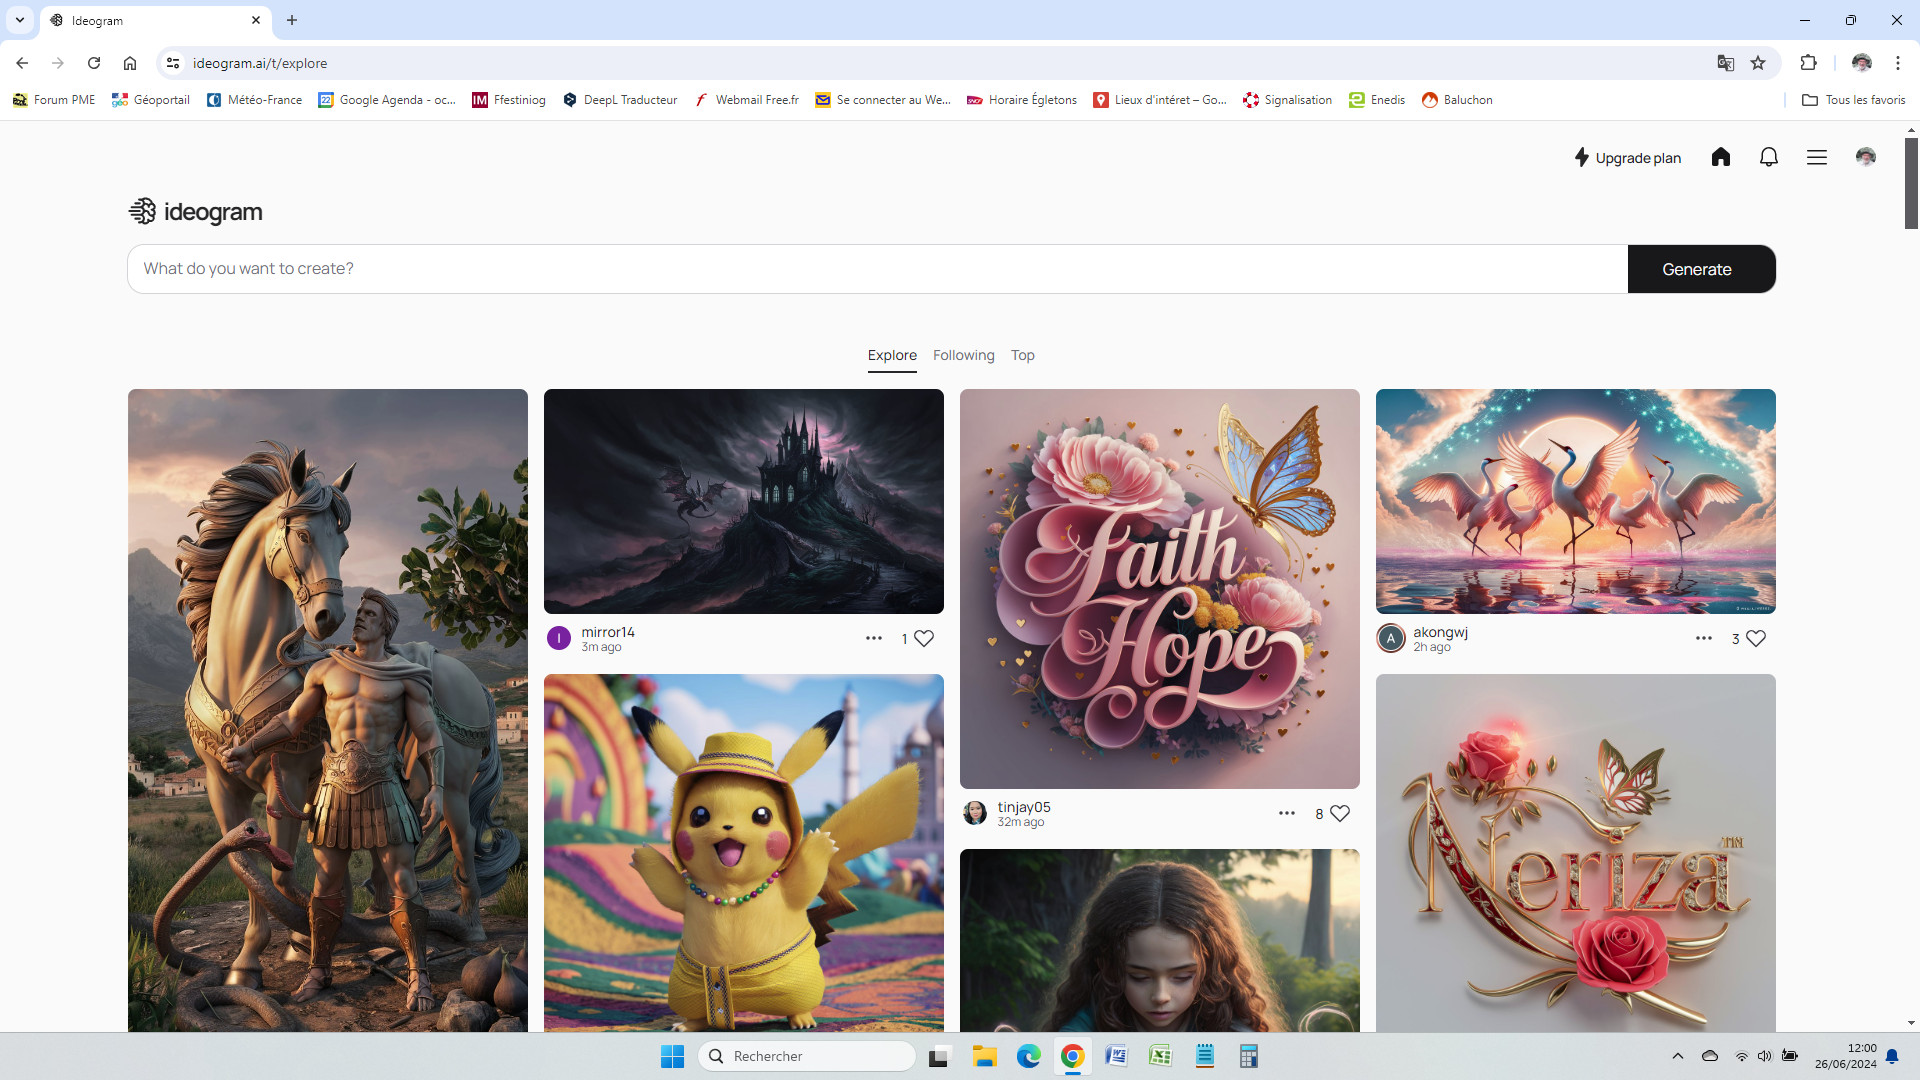Switch to the Top tab
Screen dimensions: 1920x1080
click(1022, 355)
